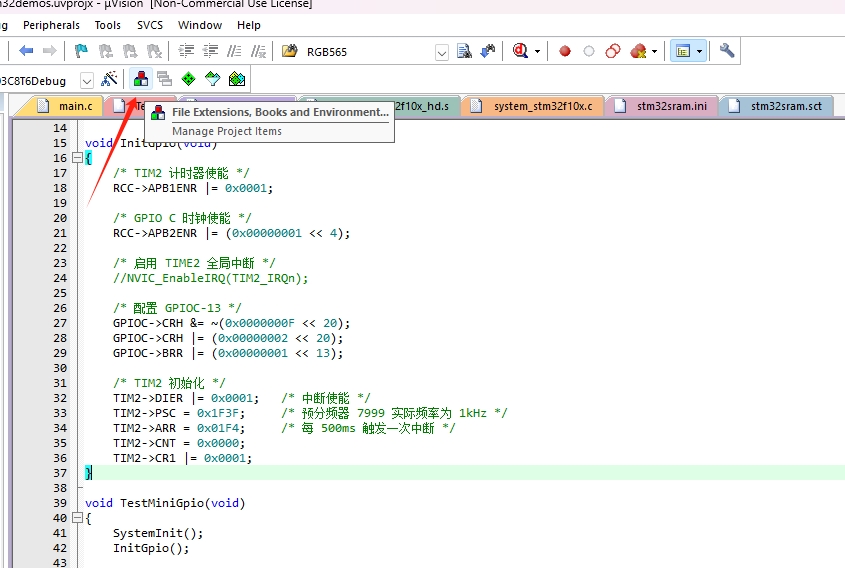Click the TIM2->PSC = 0x1F3F; line

tap(179, 413)
